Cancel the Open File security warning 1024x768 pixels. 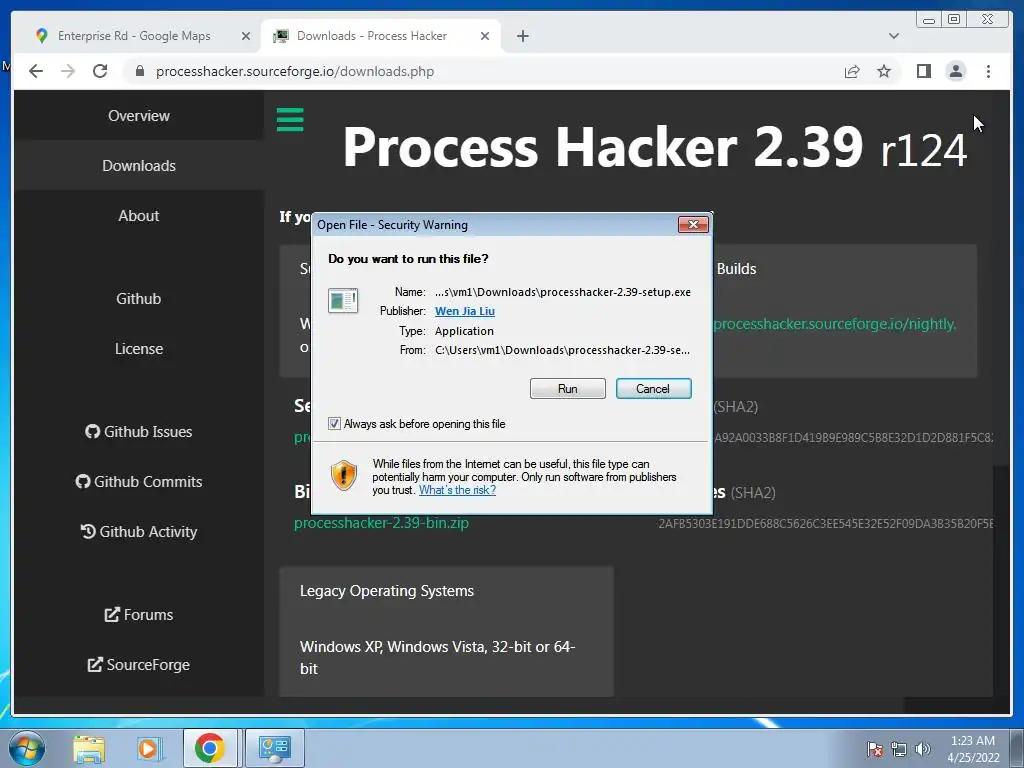coord(653,389)
